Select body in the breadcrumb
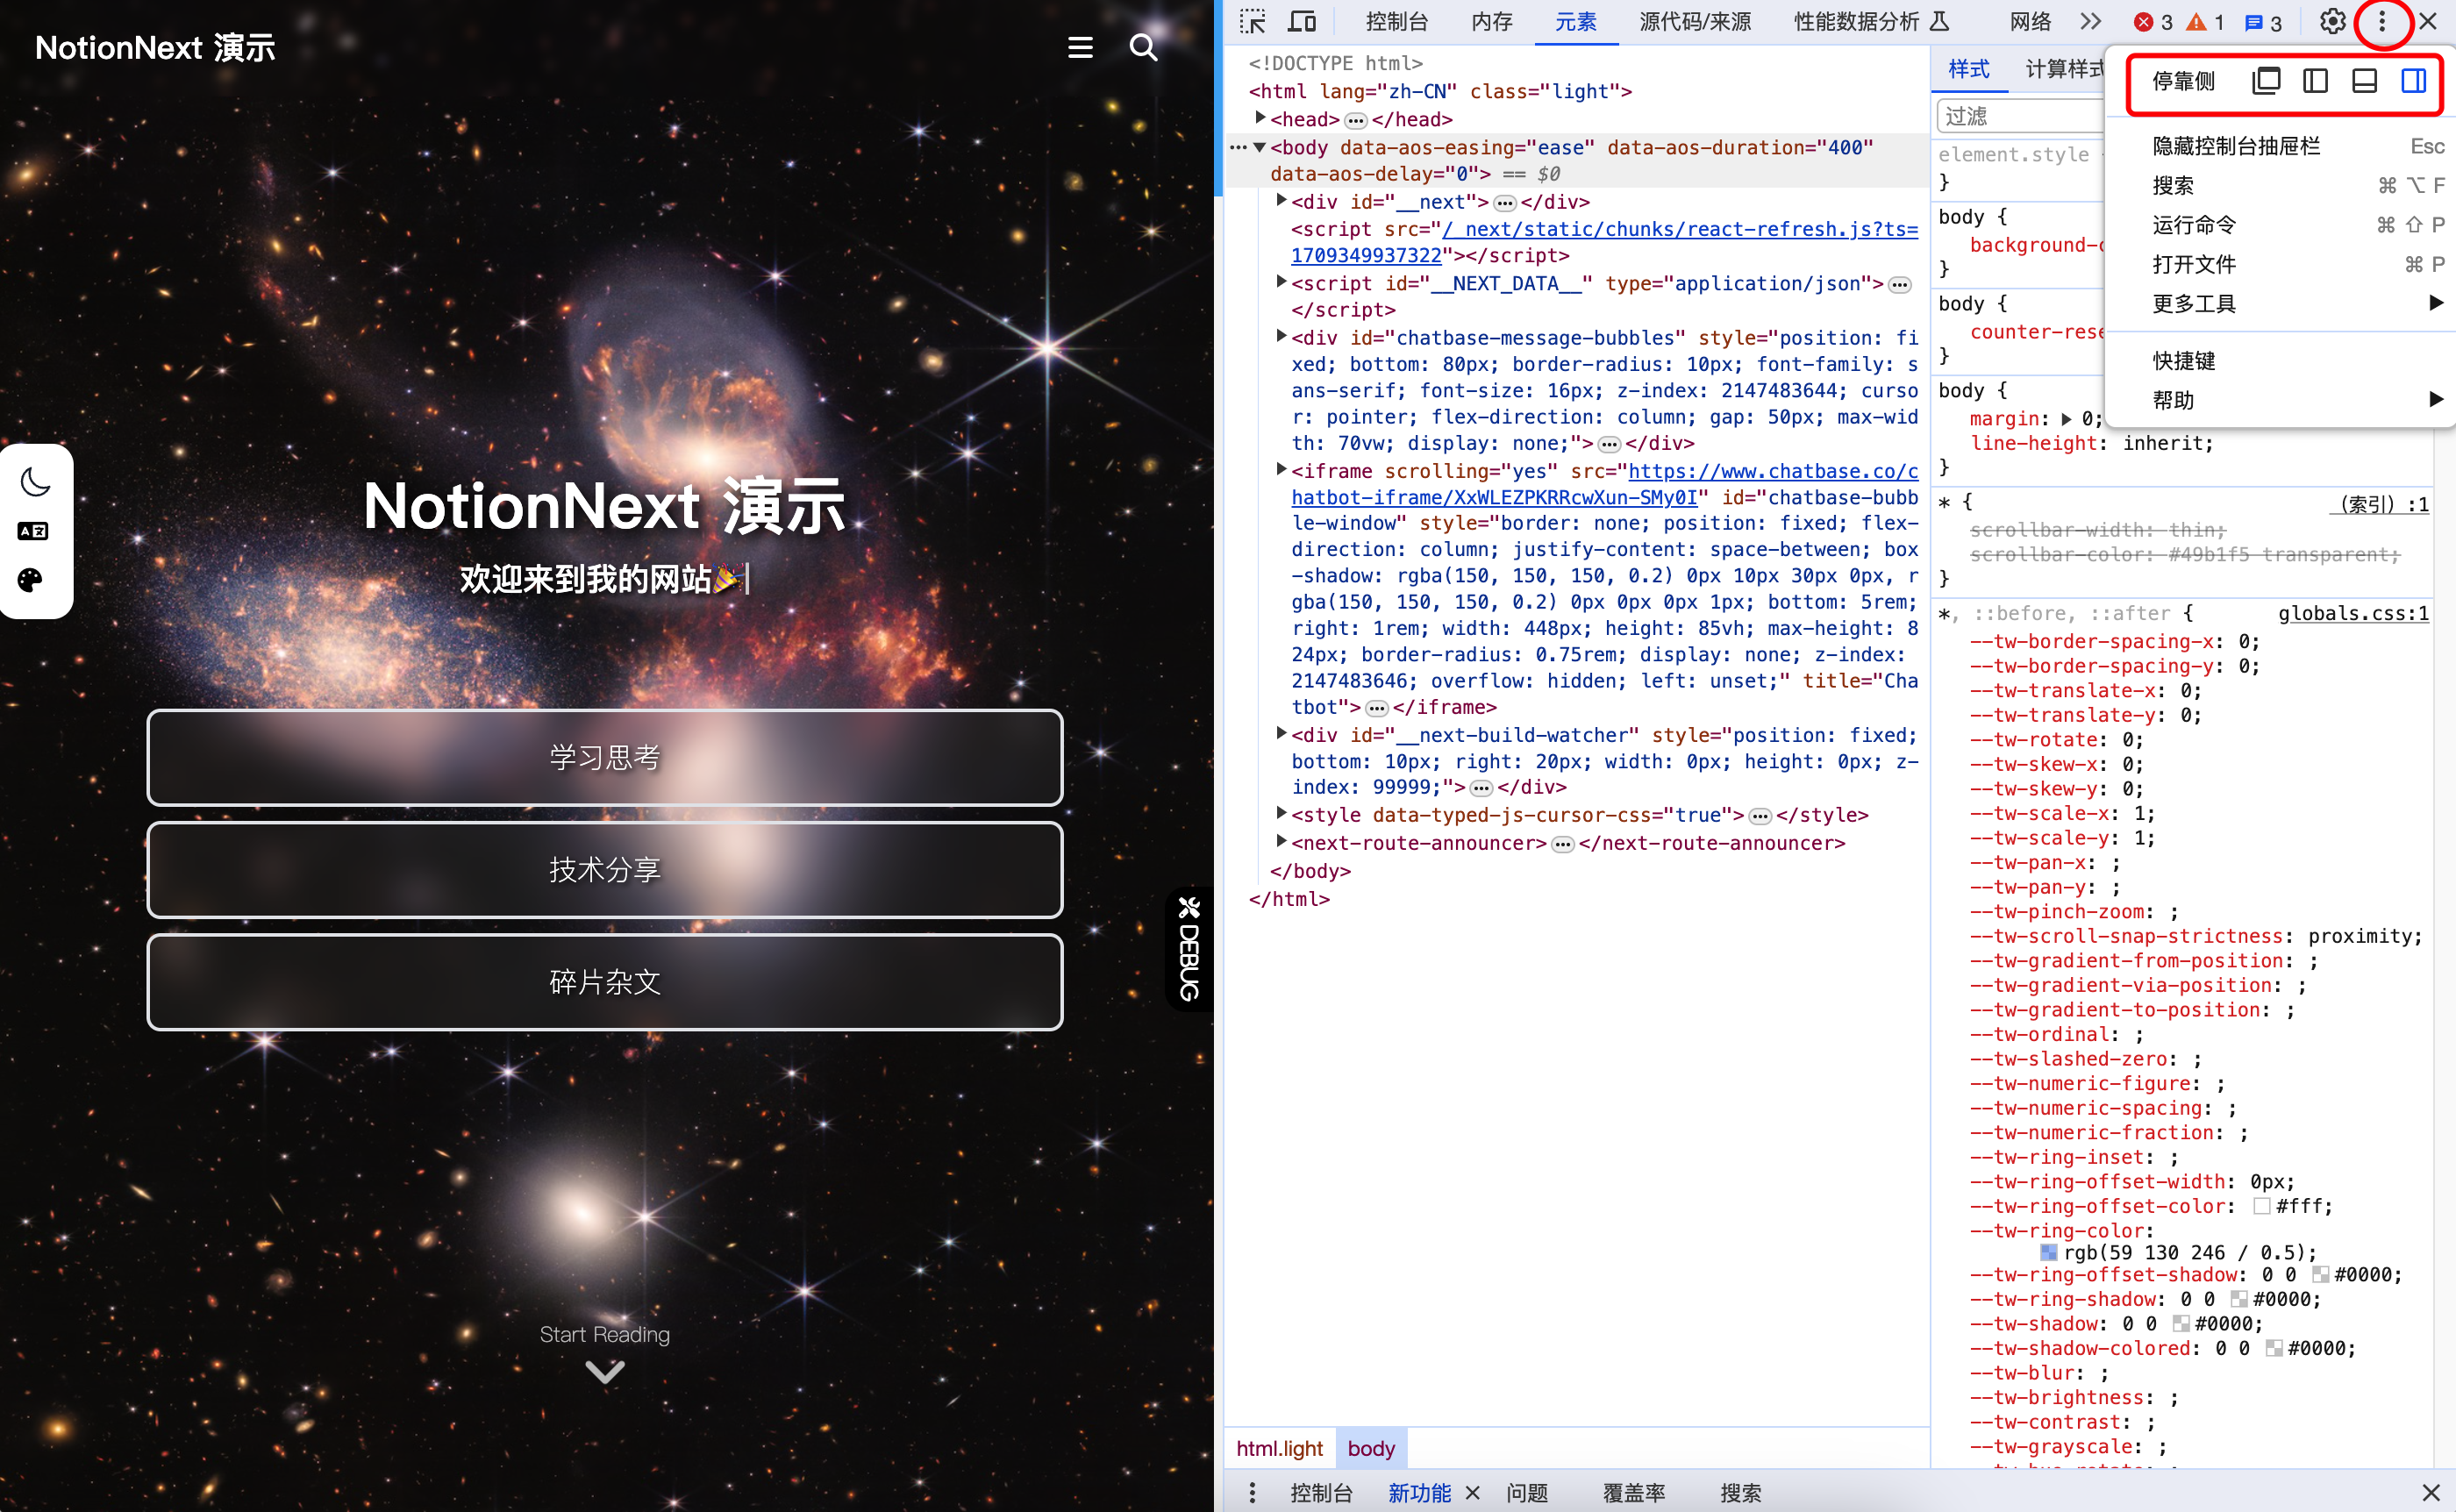Screen dimensions: 2456x1512 click(x=1371, y=1448)
